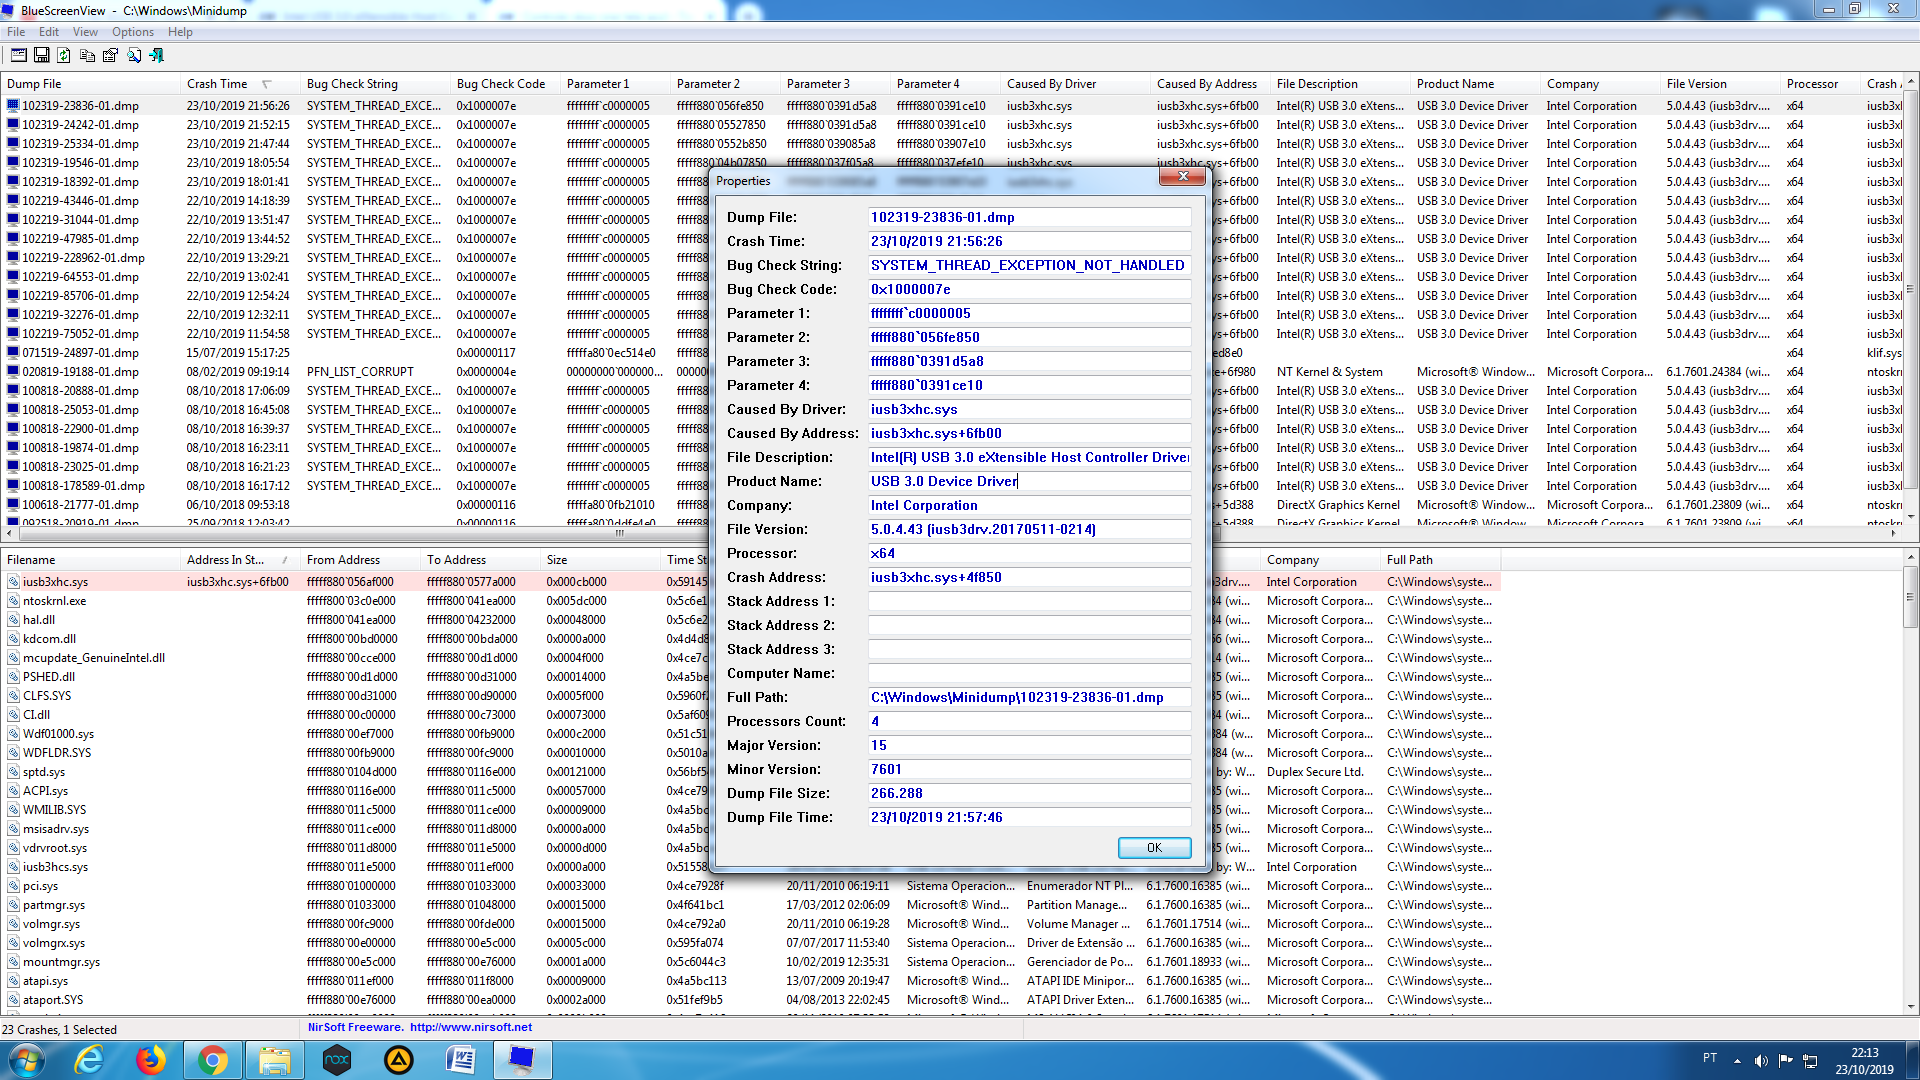
Task: Switch to Microsoft Word in the taskbar
Action: (x=461, y=1060)
